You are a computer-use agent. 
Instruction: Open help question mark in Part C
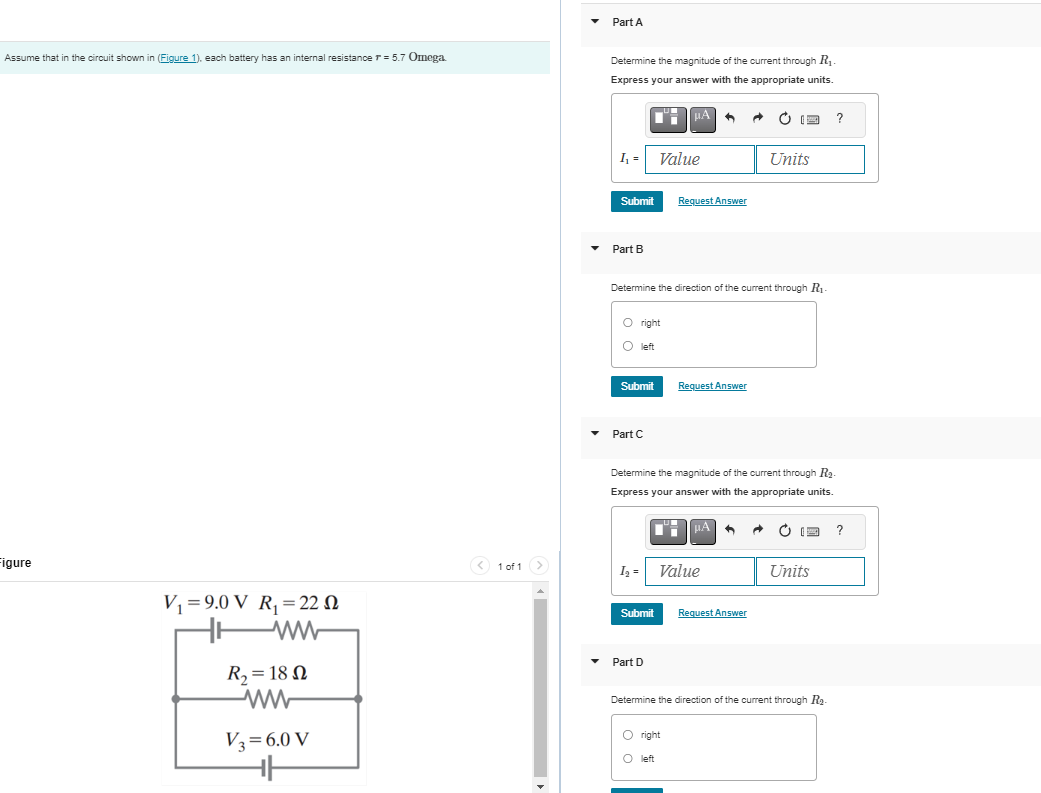(840, 530)
